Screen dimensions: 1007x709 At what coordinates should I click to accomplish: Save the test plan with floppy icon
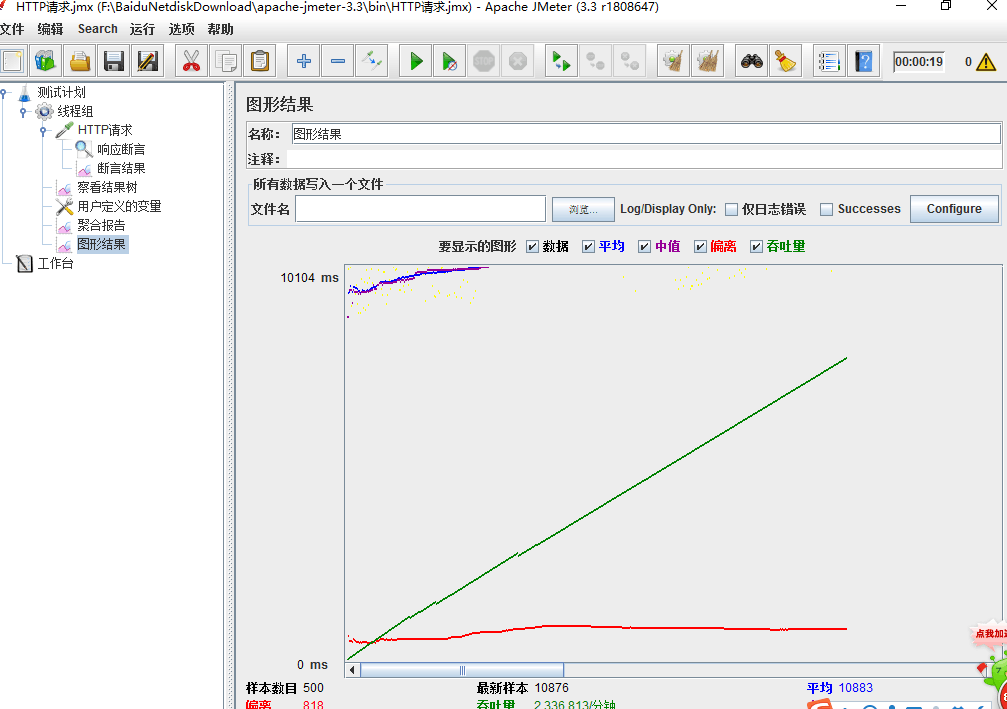[x=114, y=62]
